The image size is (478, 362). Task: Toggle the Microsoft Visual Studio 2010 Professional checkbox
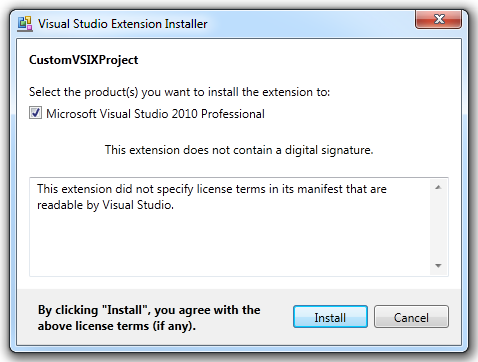[x=35, y=113]
